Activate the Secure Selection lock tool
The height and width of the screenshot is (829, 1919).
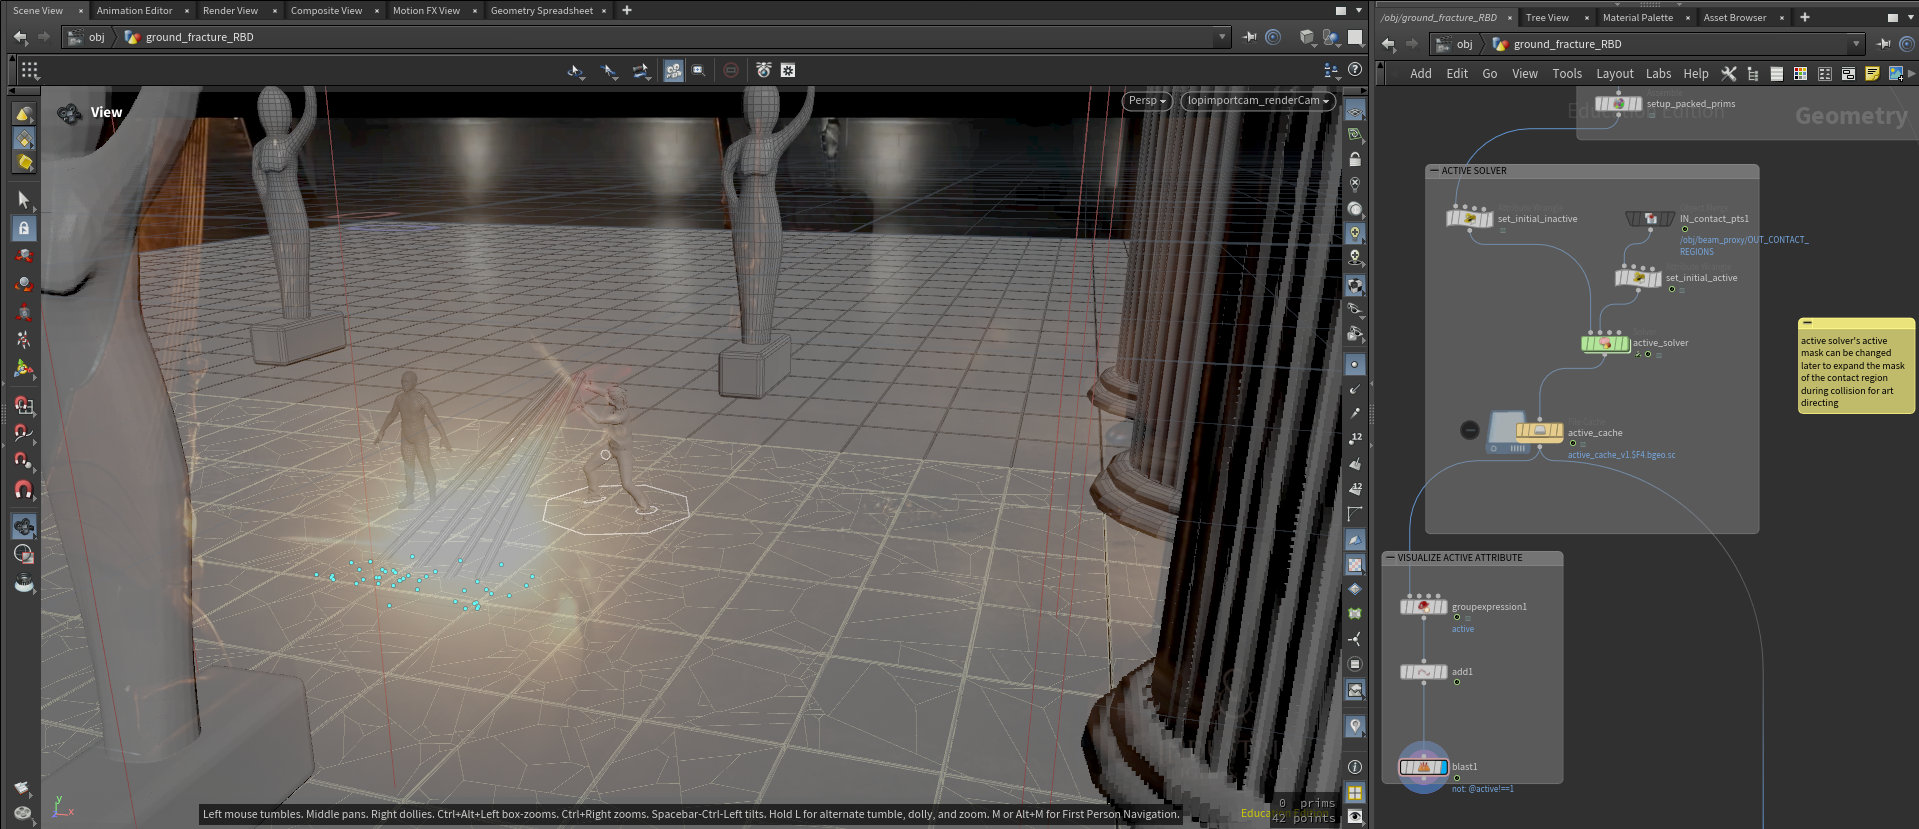point(24,228)
